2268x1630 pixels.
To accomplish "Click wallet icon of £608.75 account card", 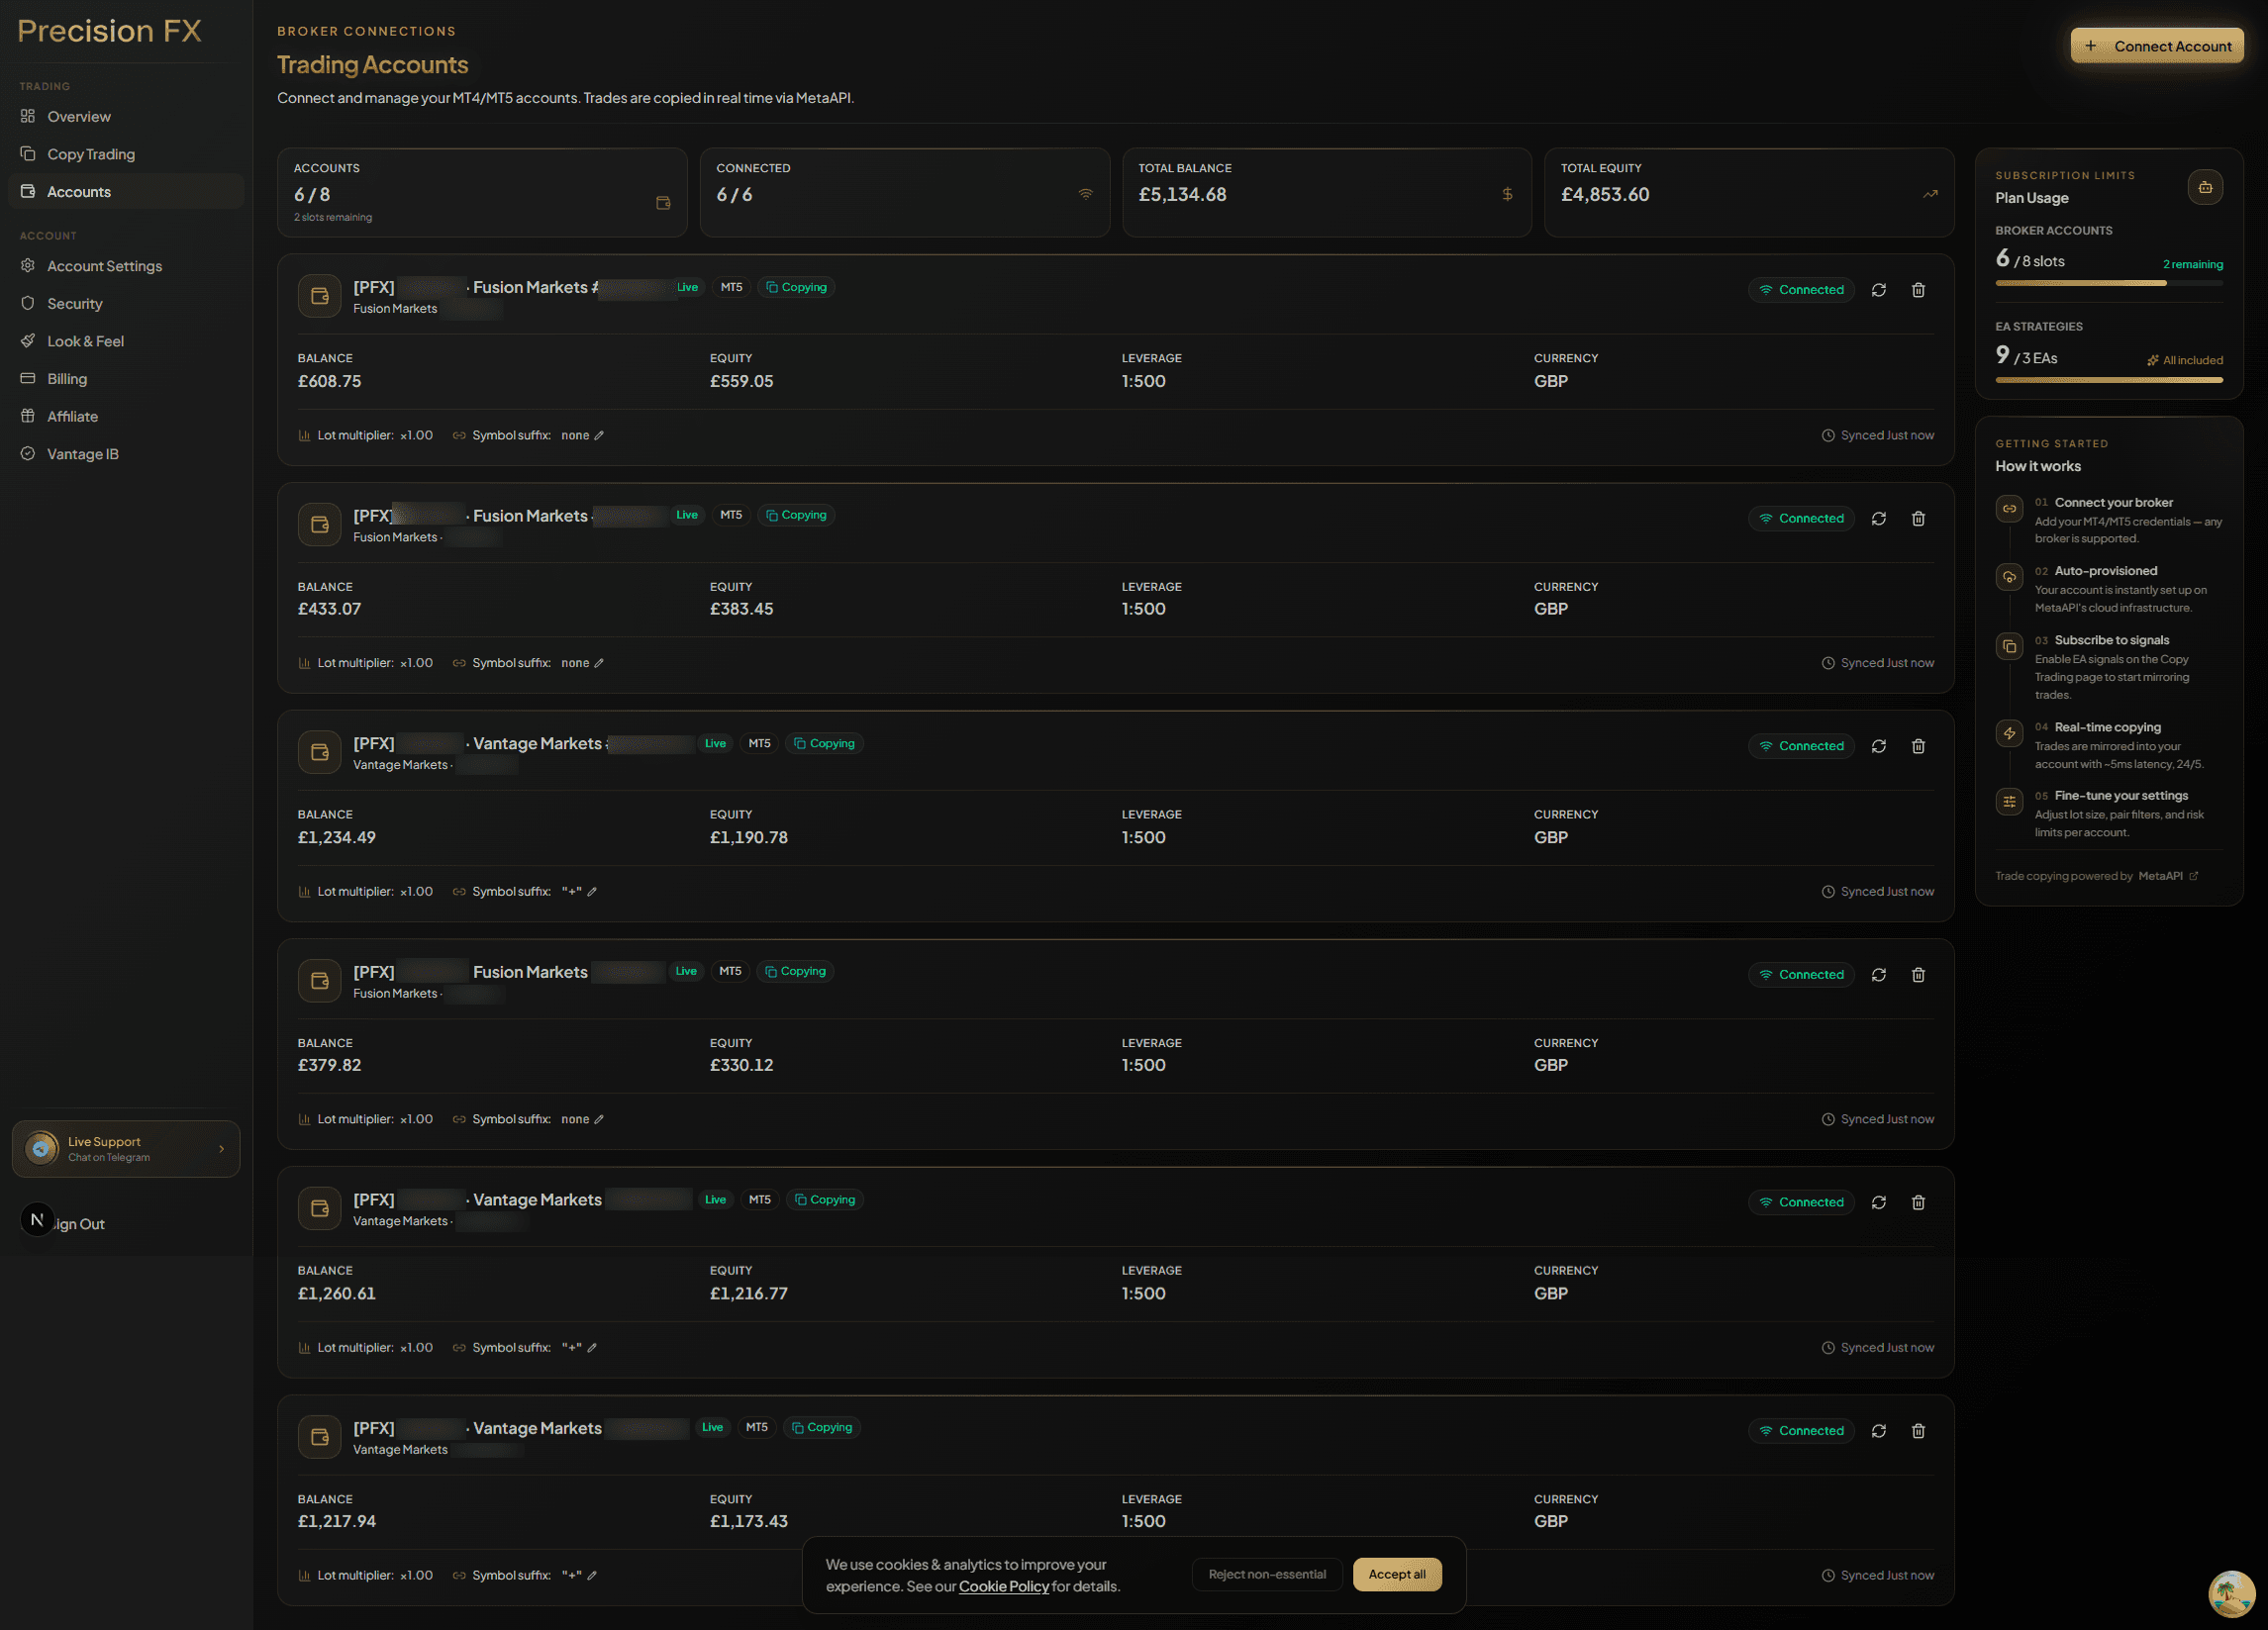I will (x=320, y=296).
